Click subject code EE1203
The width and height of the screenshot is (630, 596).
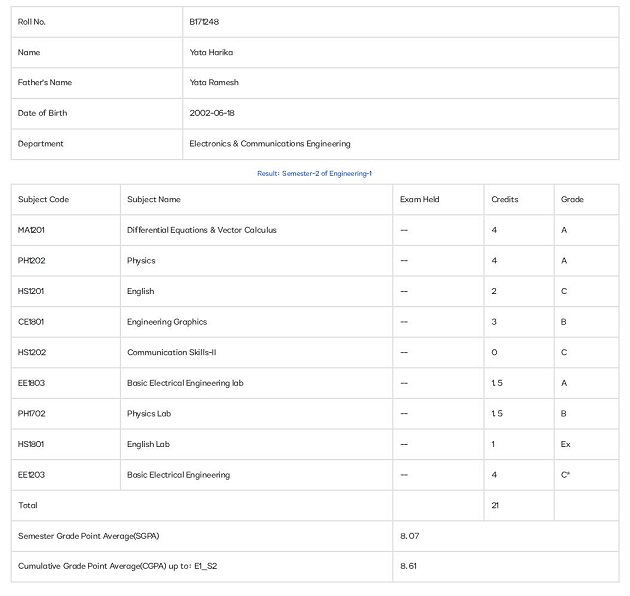31,475
